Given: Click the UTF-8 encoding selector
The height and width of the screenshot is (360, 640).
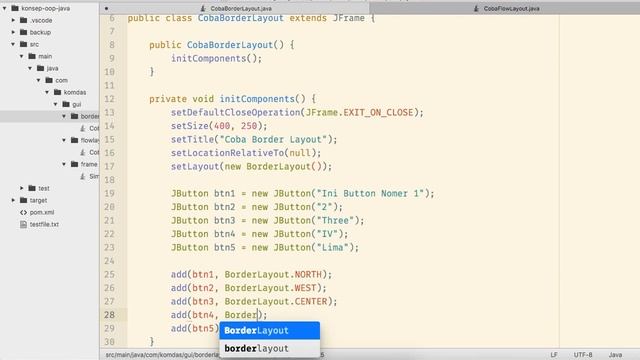Looking at the screenshot, I should coord(583,355).
